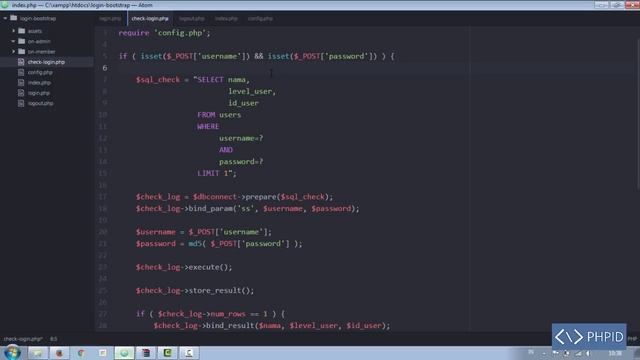Viewport: 640px width, 360px height.
Task: Click the logout.php file icon in tree
Action: (x=21, y=103)
